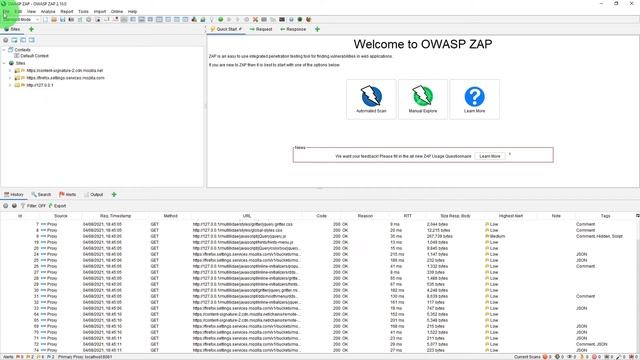
Task: Click the 'Comment, Hidden, Script' tags cell
Action: pyautogui.click(x=599, y=236)
